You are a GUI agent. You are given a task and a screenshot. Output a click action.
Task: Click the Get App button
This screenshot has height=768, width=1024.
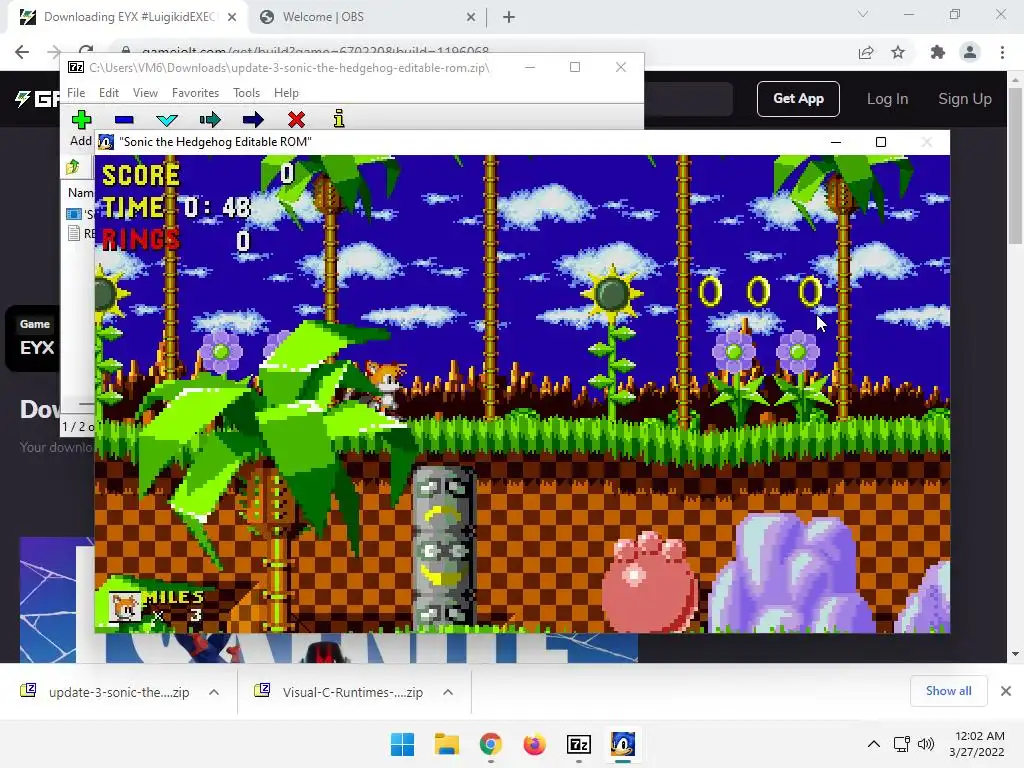[x=798, y=99]
